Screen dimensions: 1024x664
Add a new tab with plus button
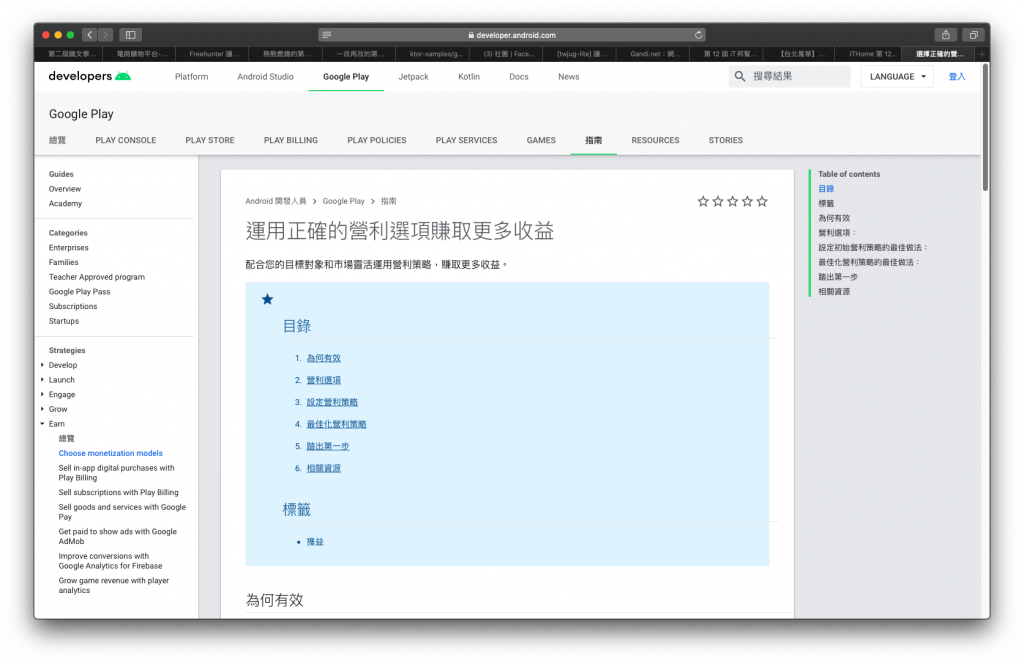tap(982, 54)
